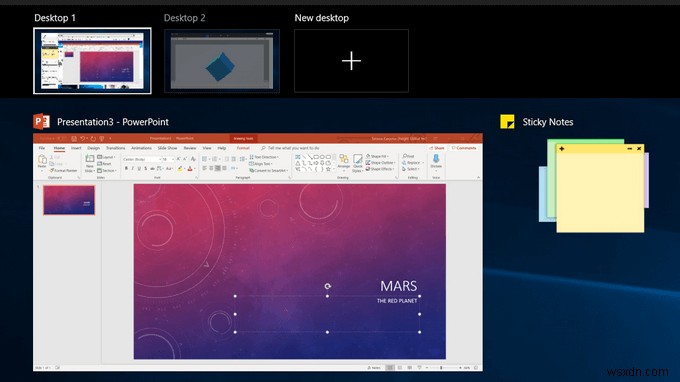
Task: Toggle Italic formatting
Action: click(133, 168)
